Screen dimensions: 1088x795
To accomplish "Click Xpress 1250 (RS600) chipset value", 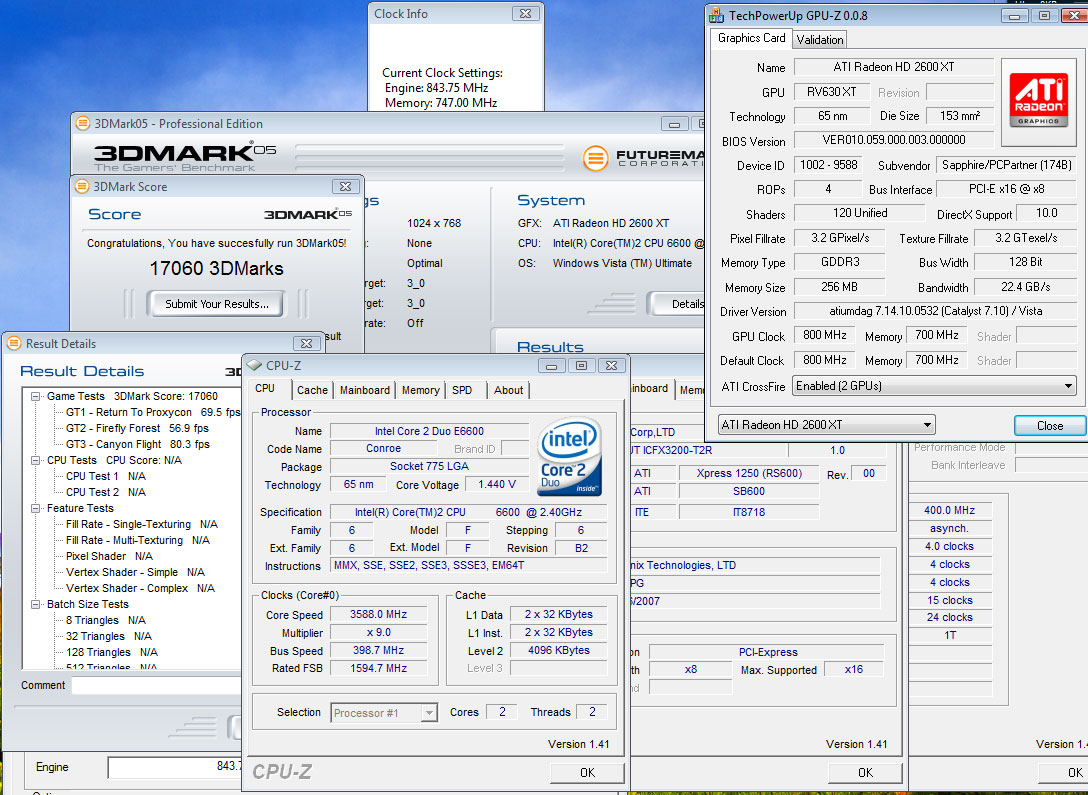I will [749, 473].
